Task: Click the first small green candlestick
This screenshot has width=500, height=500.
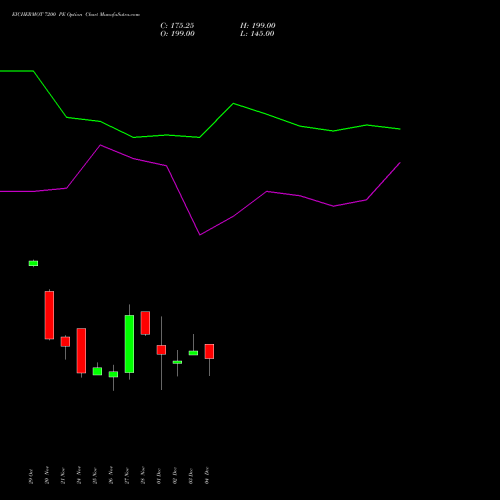Action: click(33, 263)
